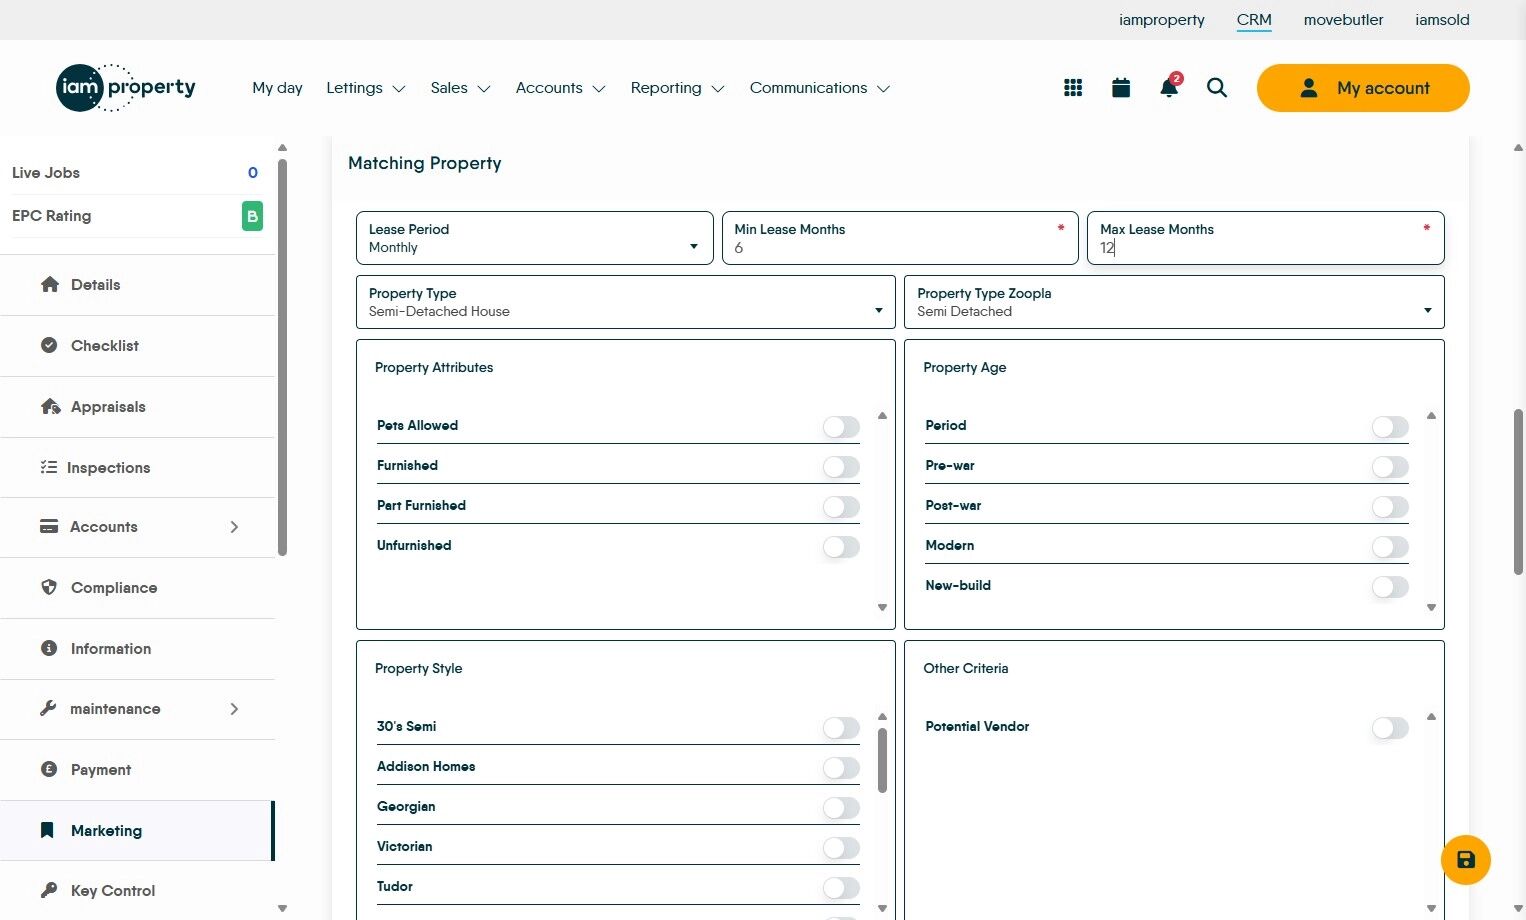Open the Lease Period dropdown
1526x920 pixels.
coord(534,238)
